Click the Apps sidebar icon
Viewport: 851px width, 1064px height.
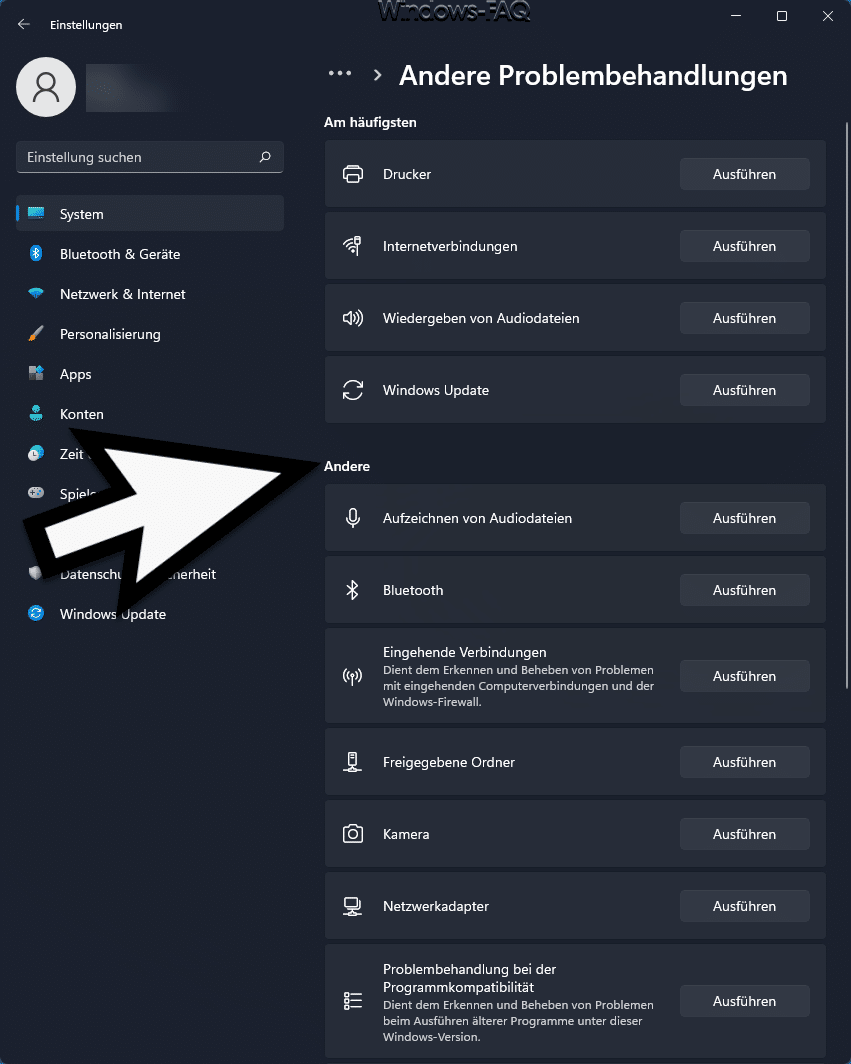[36, 373]
